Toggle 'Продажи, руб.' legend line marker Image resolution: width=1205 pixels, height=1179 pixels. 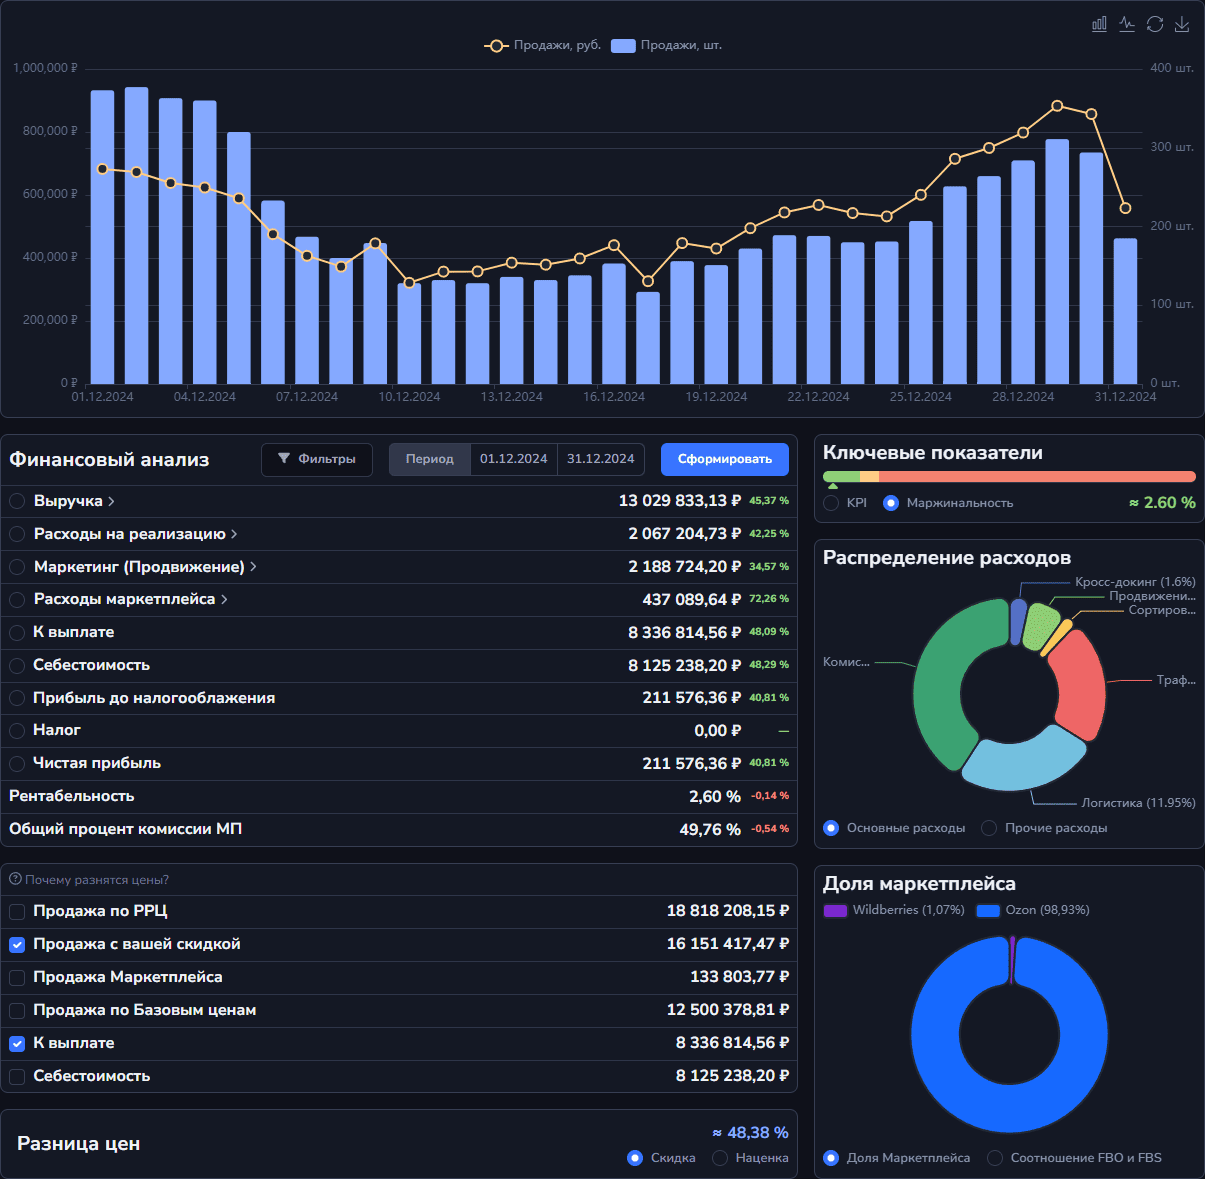click(497, 46)
